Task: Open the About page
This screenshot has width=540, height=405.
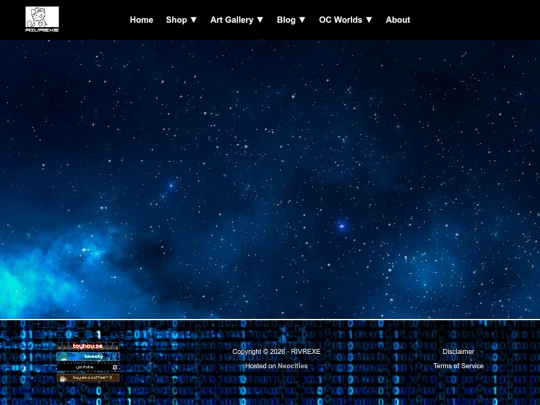Action: coord(398,20)
